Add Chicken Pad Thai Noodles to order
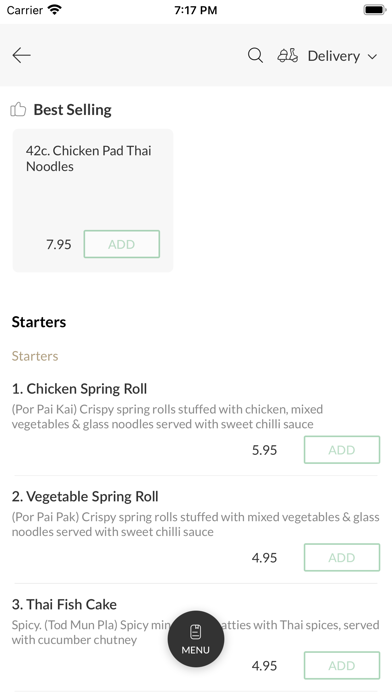 (x=122, y=244)
